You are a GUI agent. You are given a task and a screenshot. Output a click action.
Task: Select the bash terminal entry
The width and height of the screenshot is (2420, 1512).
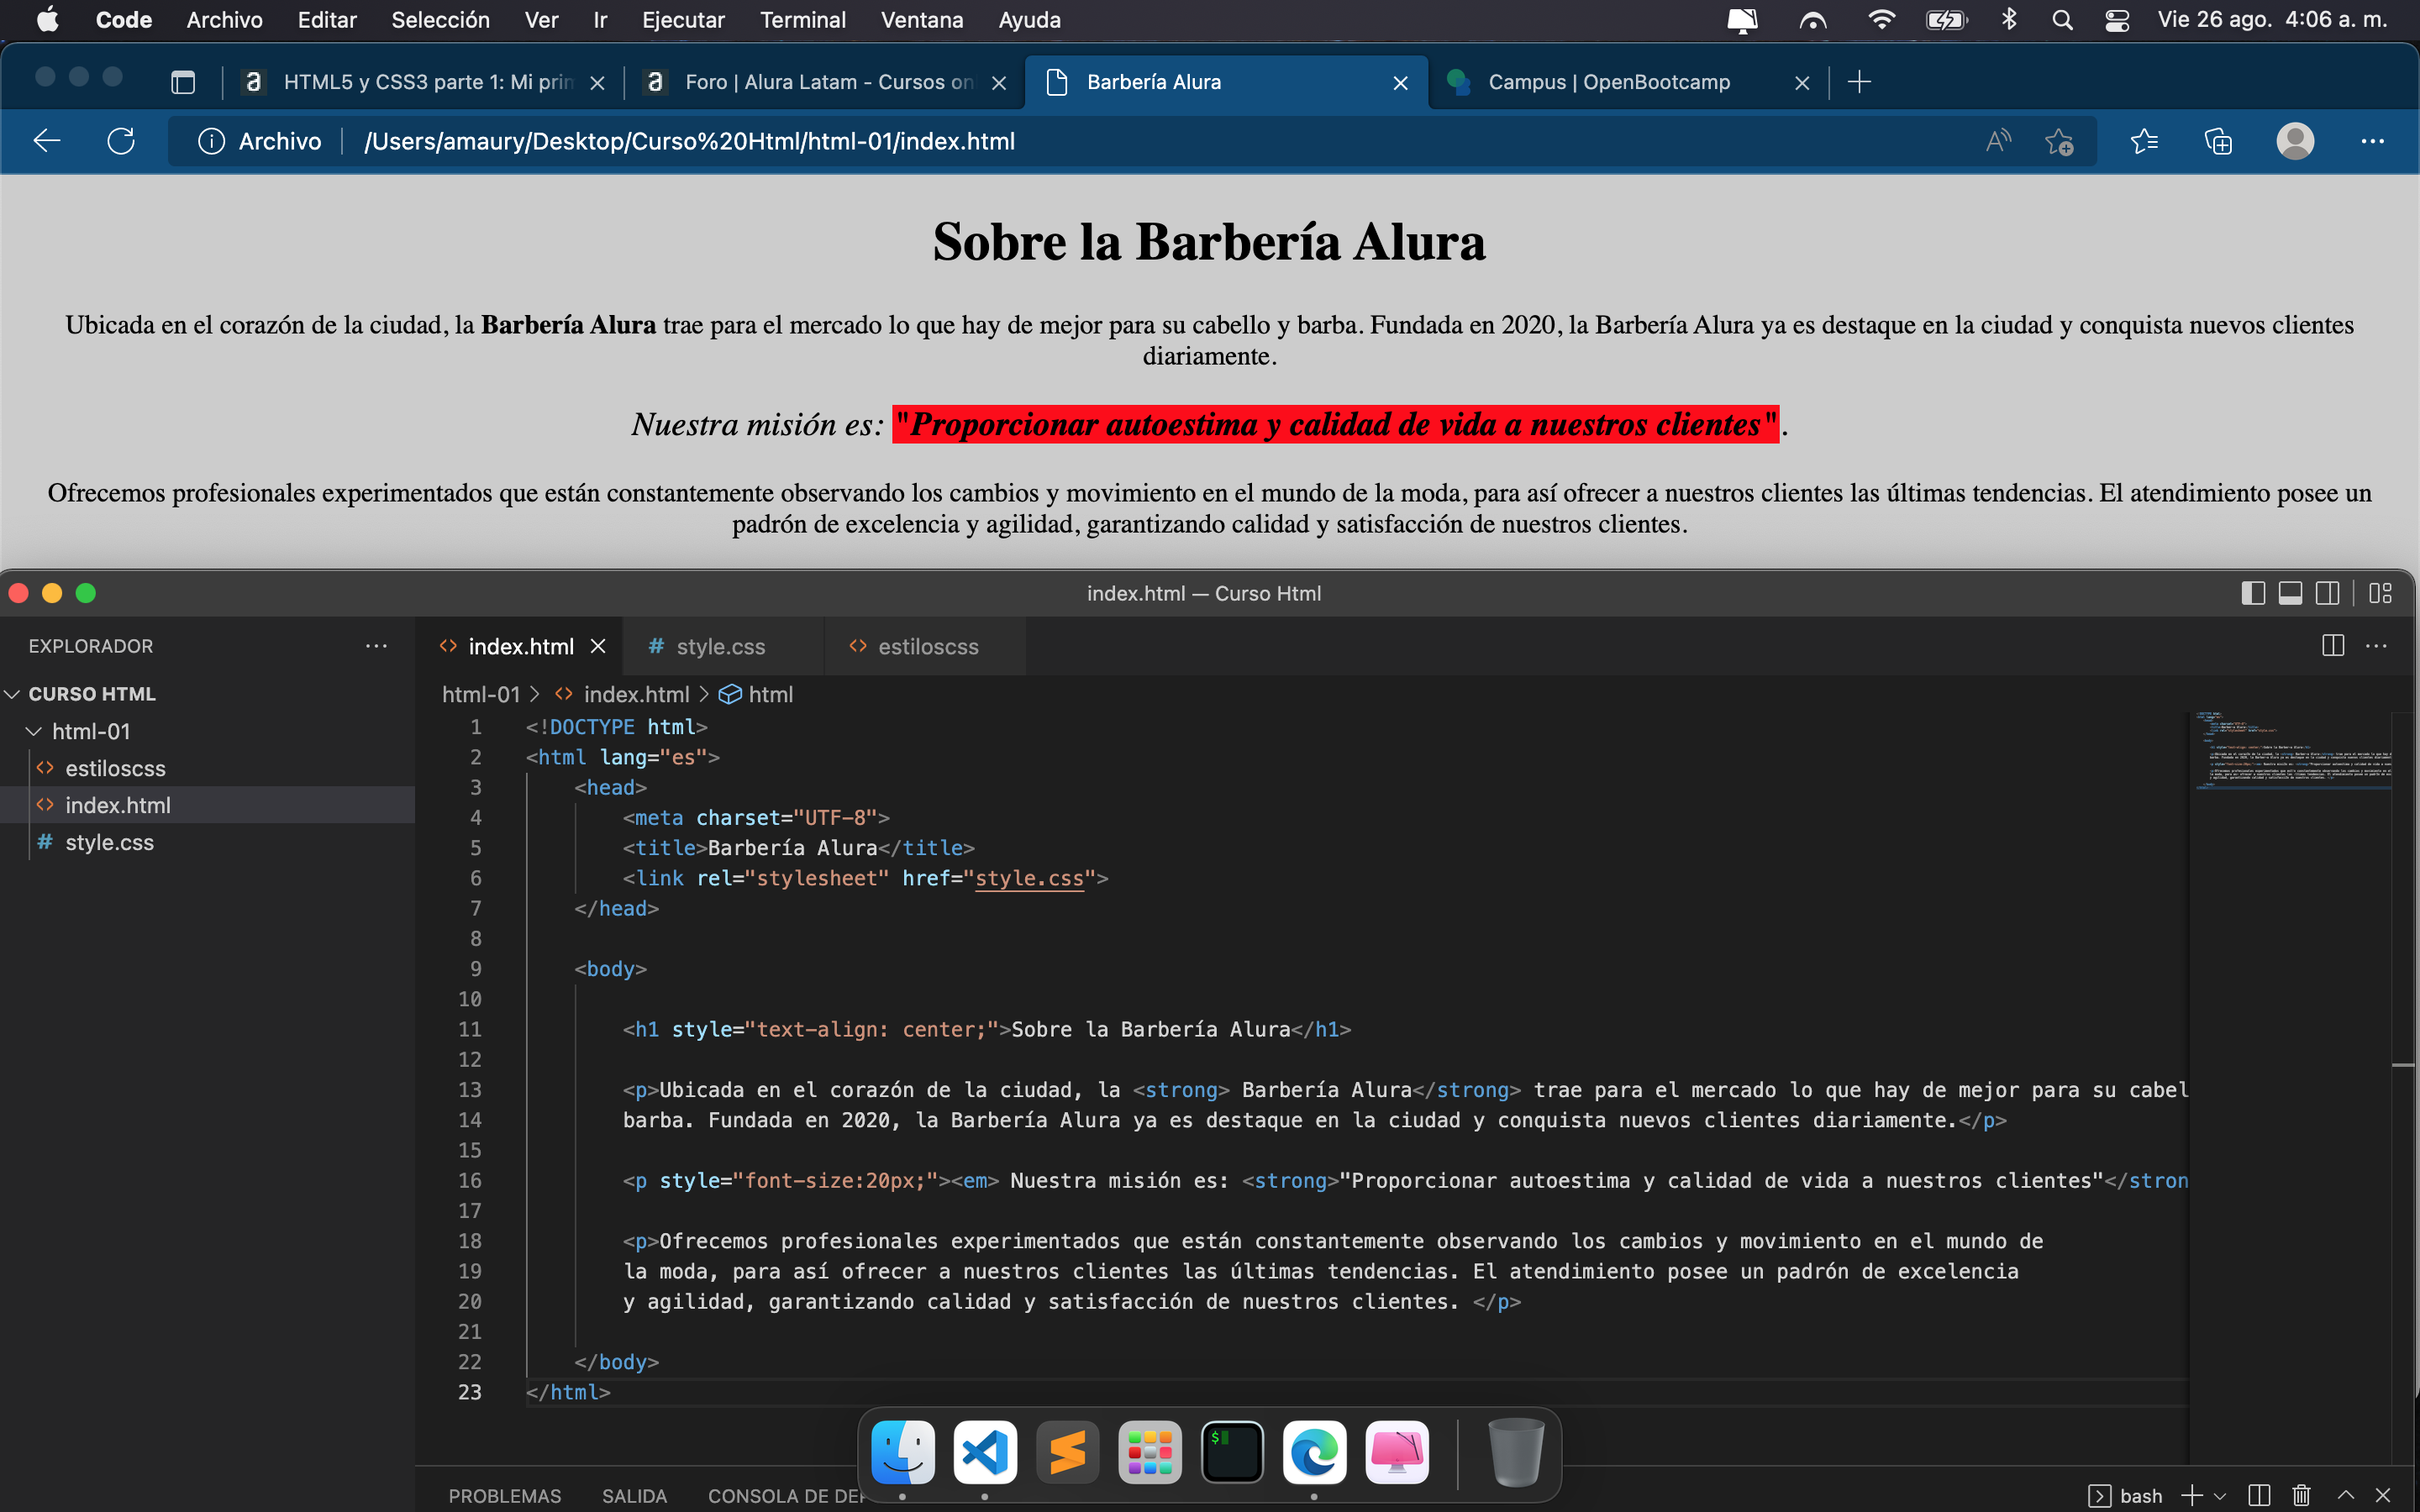pos(2126,1495)
